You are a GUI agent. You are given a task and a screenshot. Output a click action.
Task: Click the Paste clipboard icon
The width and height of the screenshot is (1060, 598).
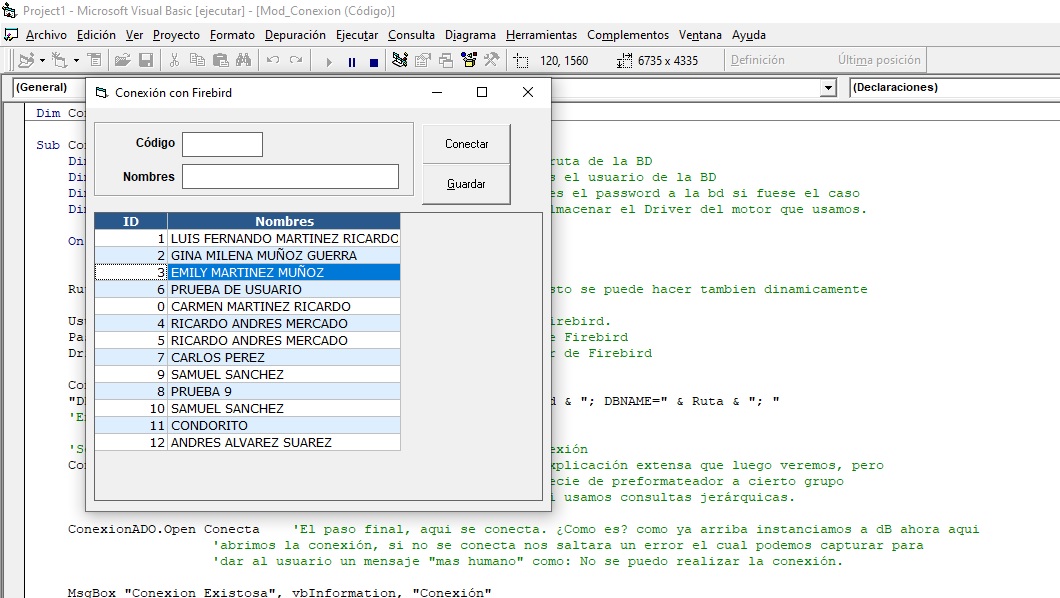click(219, 61)
